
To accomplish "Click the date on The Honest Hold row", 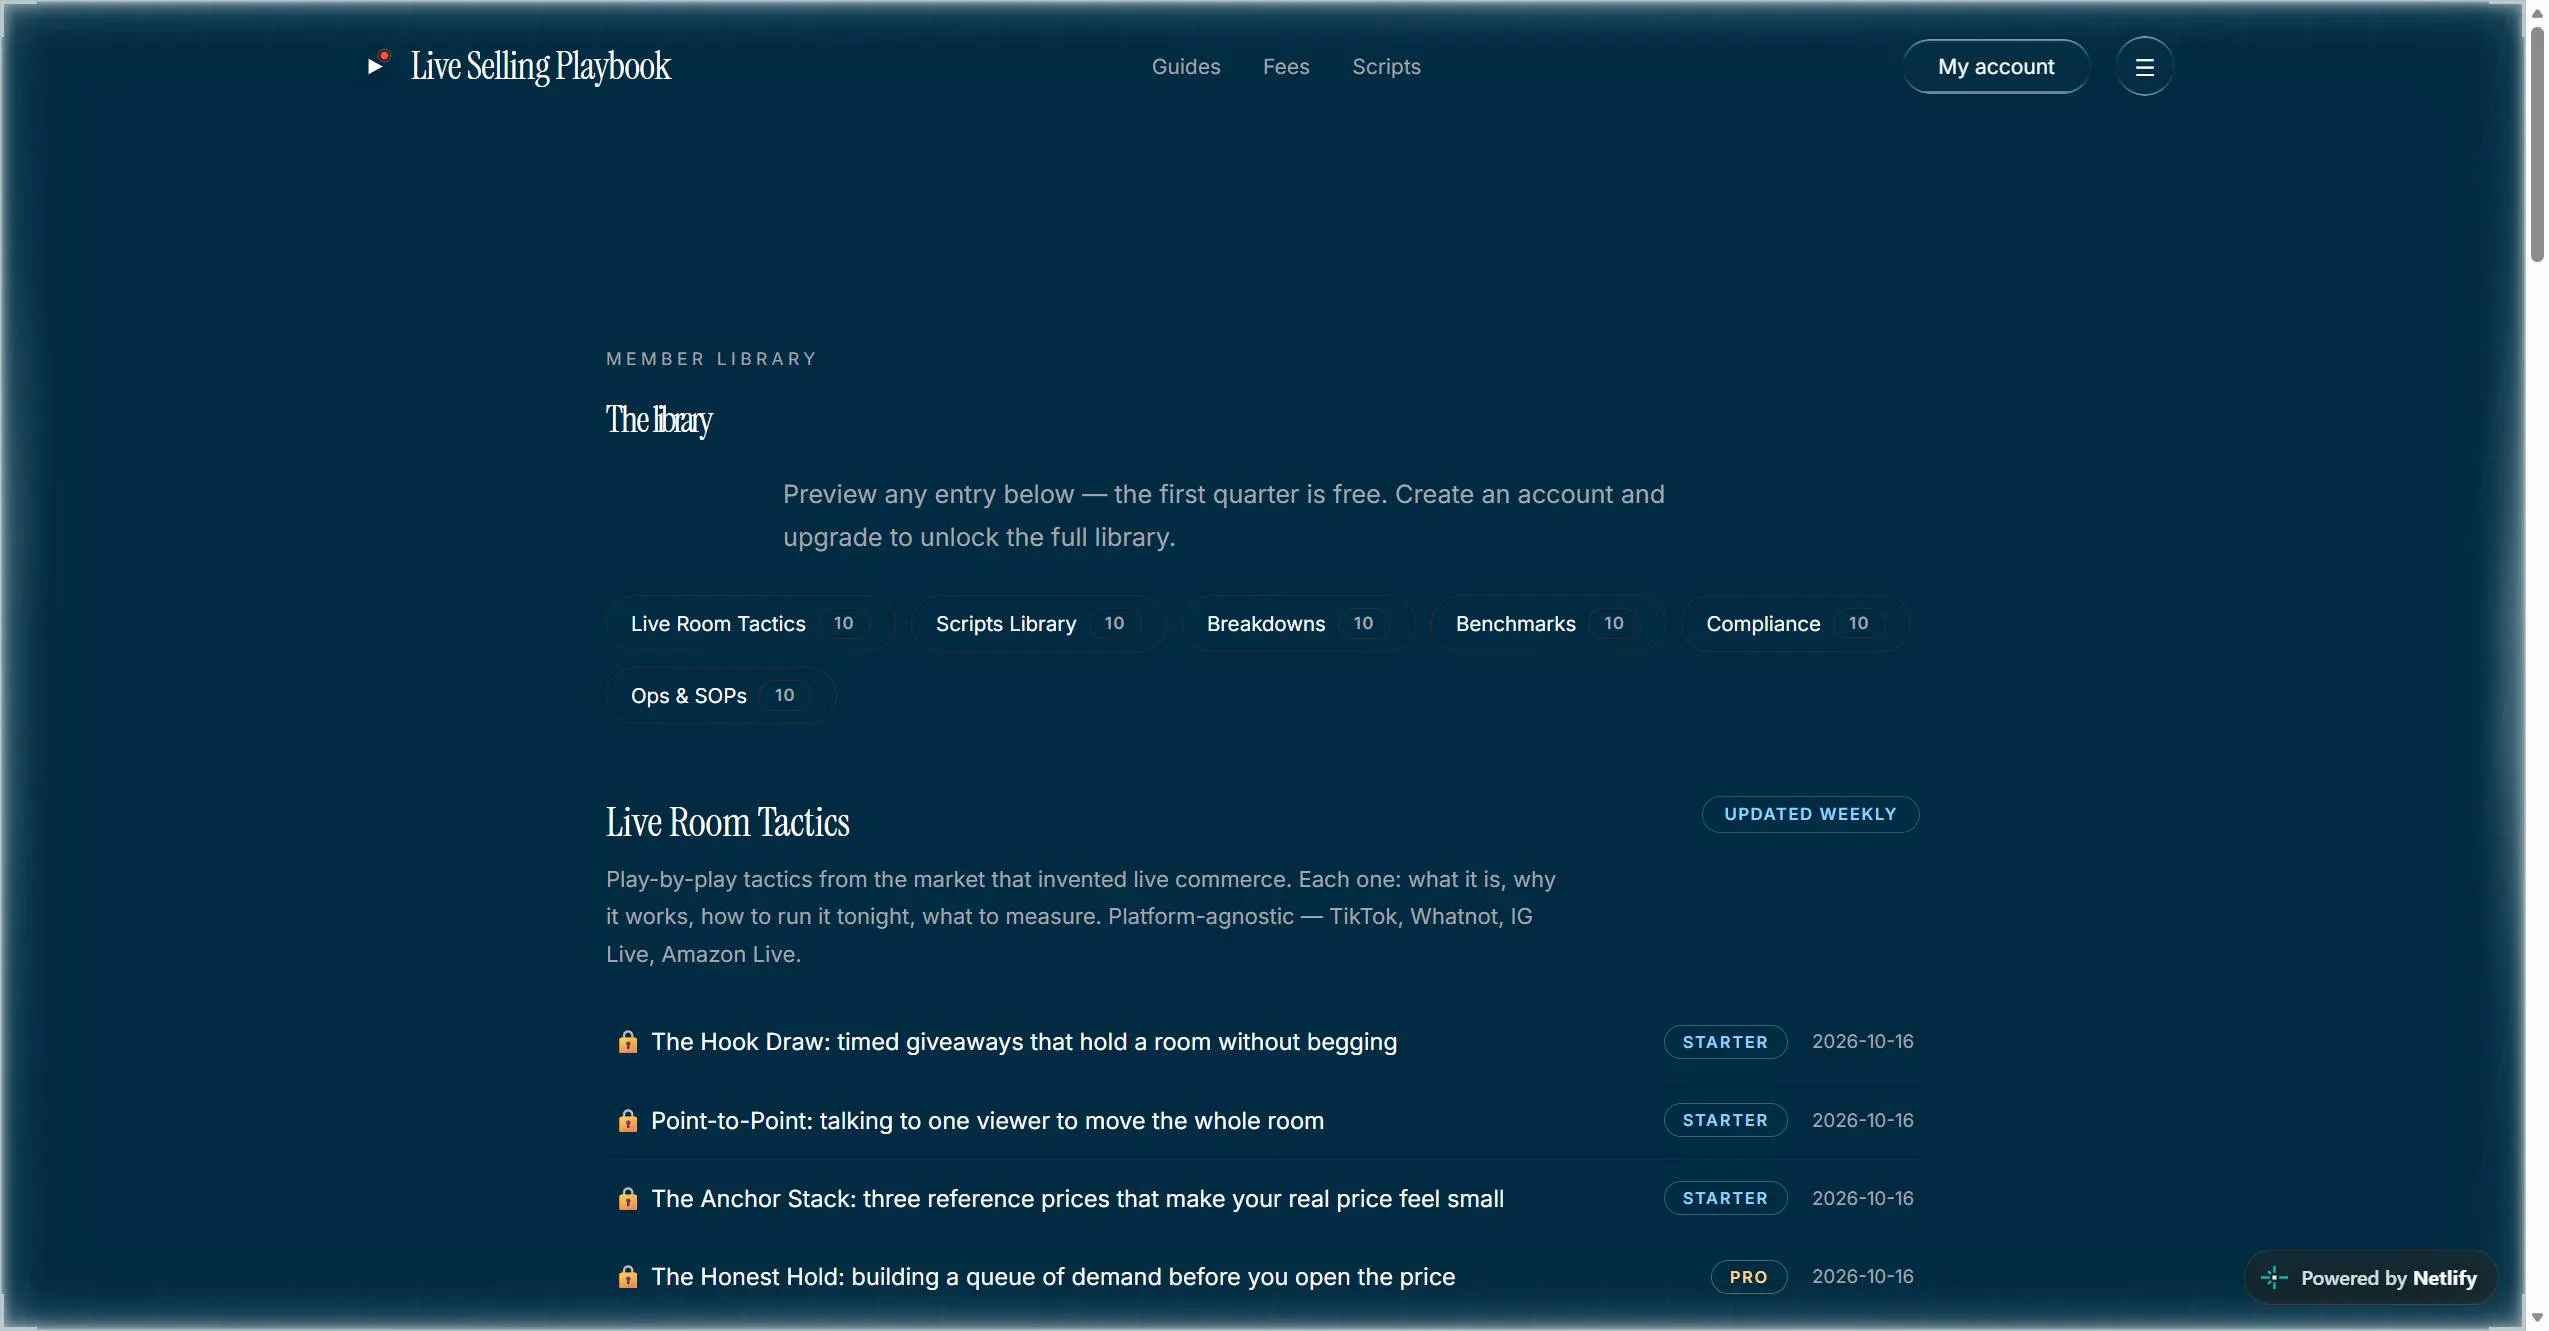I will 1862,1277.
